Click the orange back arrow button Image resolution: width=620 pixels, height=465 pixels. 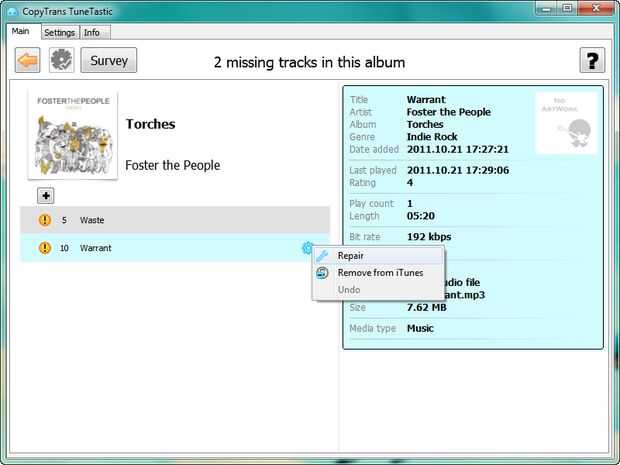point(27,60)
